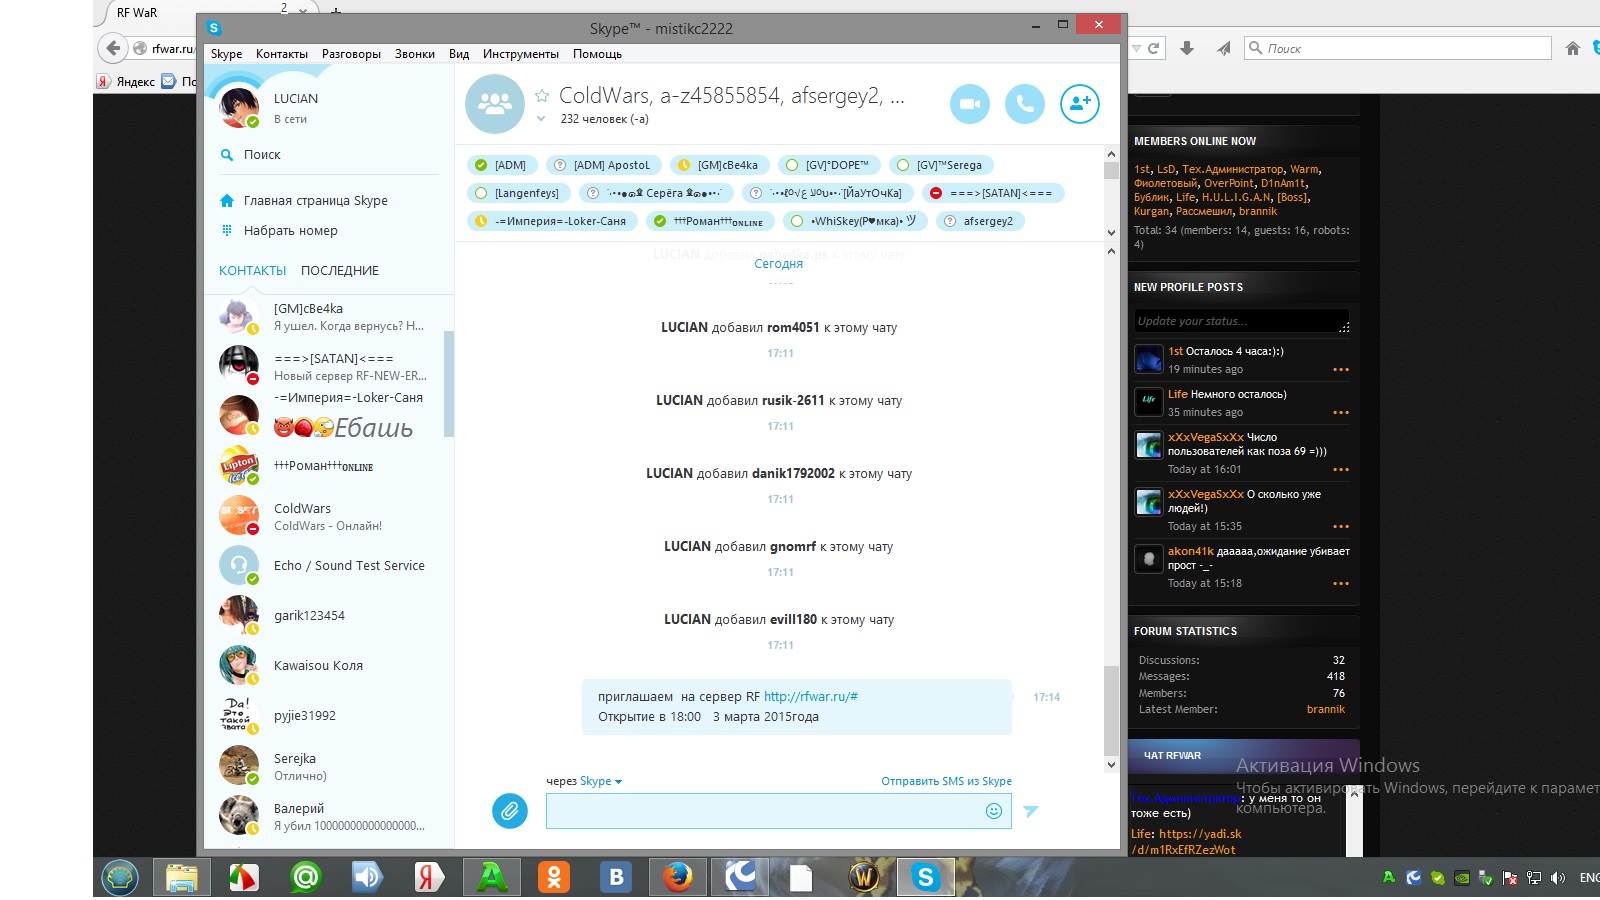Click 'Update your status...' field on forum

pos(1242,321)
